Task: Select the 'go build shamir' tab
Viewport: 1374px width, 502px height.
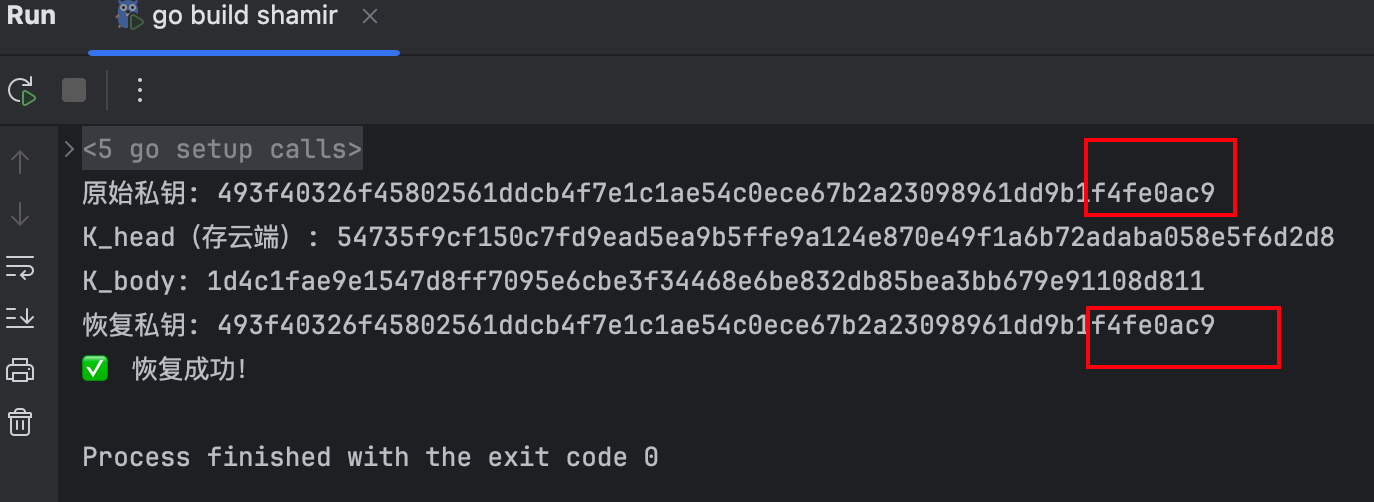Action: click(x=244, y=17)
